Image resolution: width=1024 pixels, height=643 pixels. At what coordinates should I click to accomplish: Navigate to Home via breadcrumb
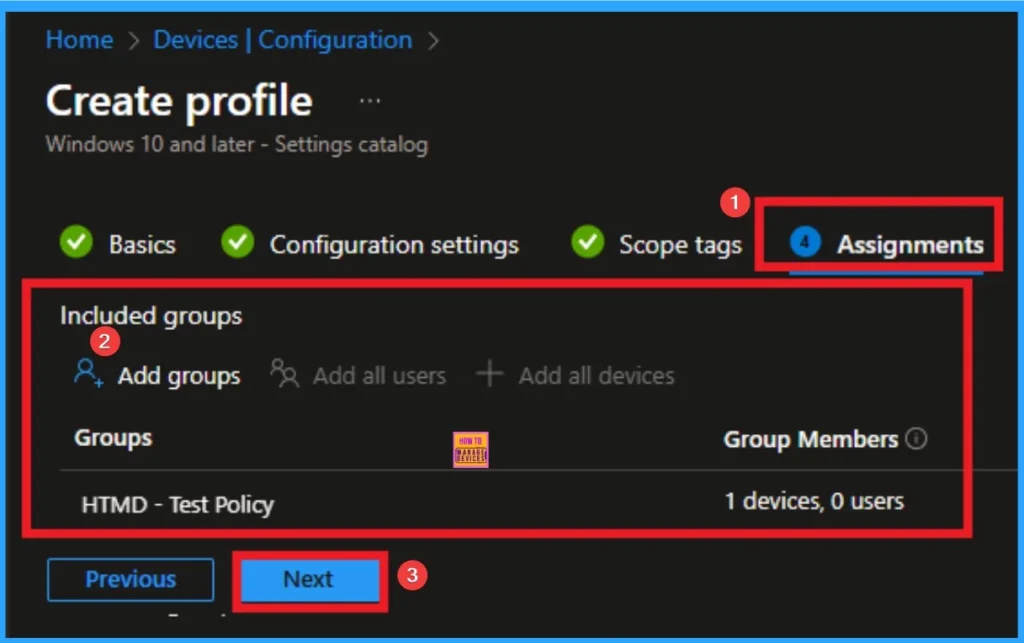[79, 40]
